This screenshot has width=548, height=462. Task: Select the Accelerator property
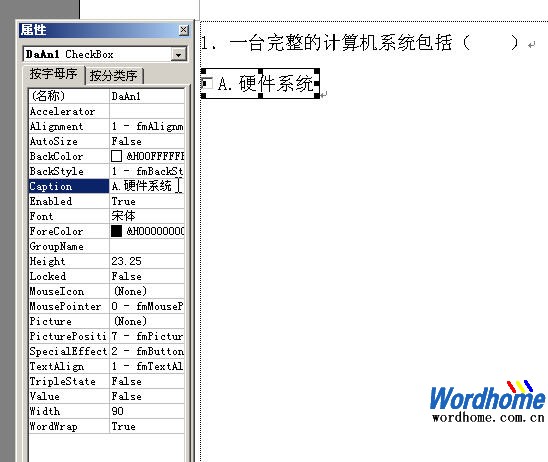[69, 111]
